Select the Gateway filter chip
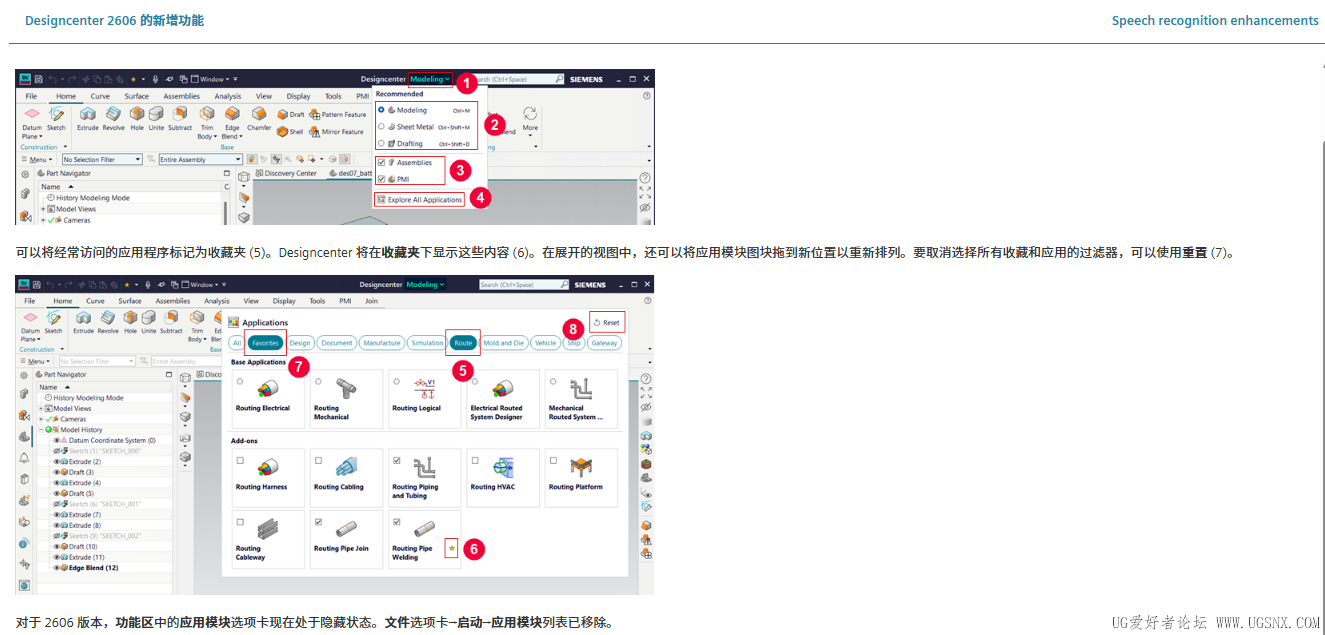Image resolution: width=1325 pixels, height=635 pixels. 604,343
